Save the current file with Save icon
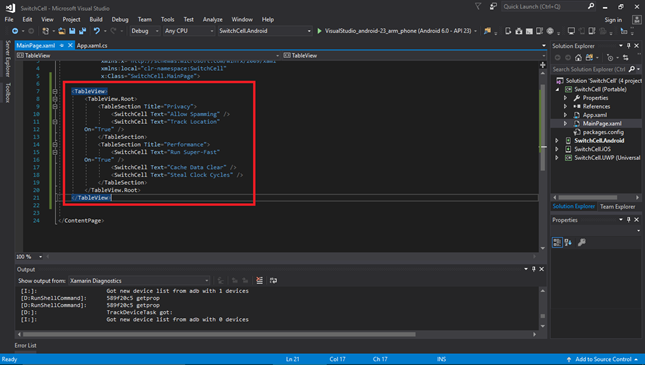 pyautogui.click(x=72, y=31)
